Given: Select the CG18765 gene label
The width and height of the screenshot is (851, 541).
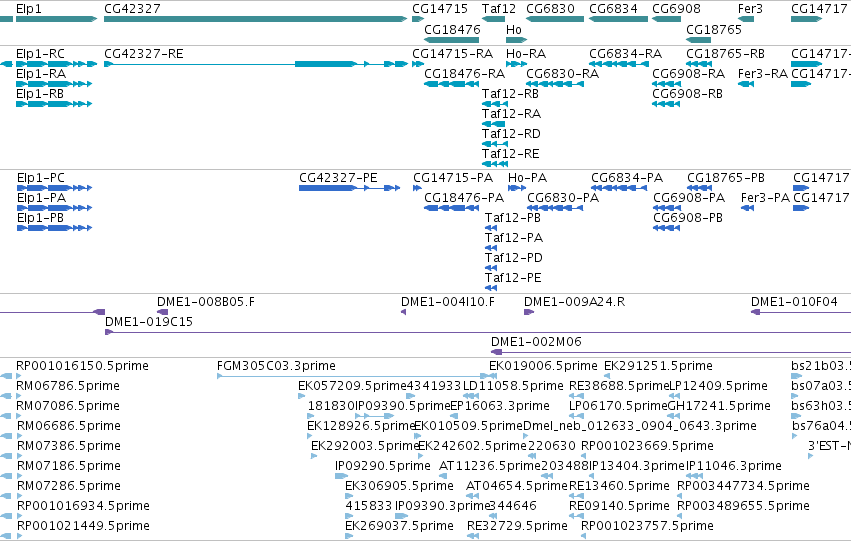Looking at the screenshot, I should coord(714,29).
